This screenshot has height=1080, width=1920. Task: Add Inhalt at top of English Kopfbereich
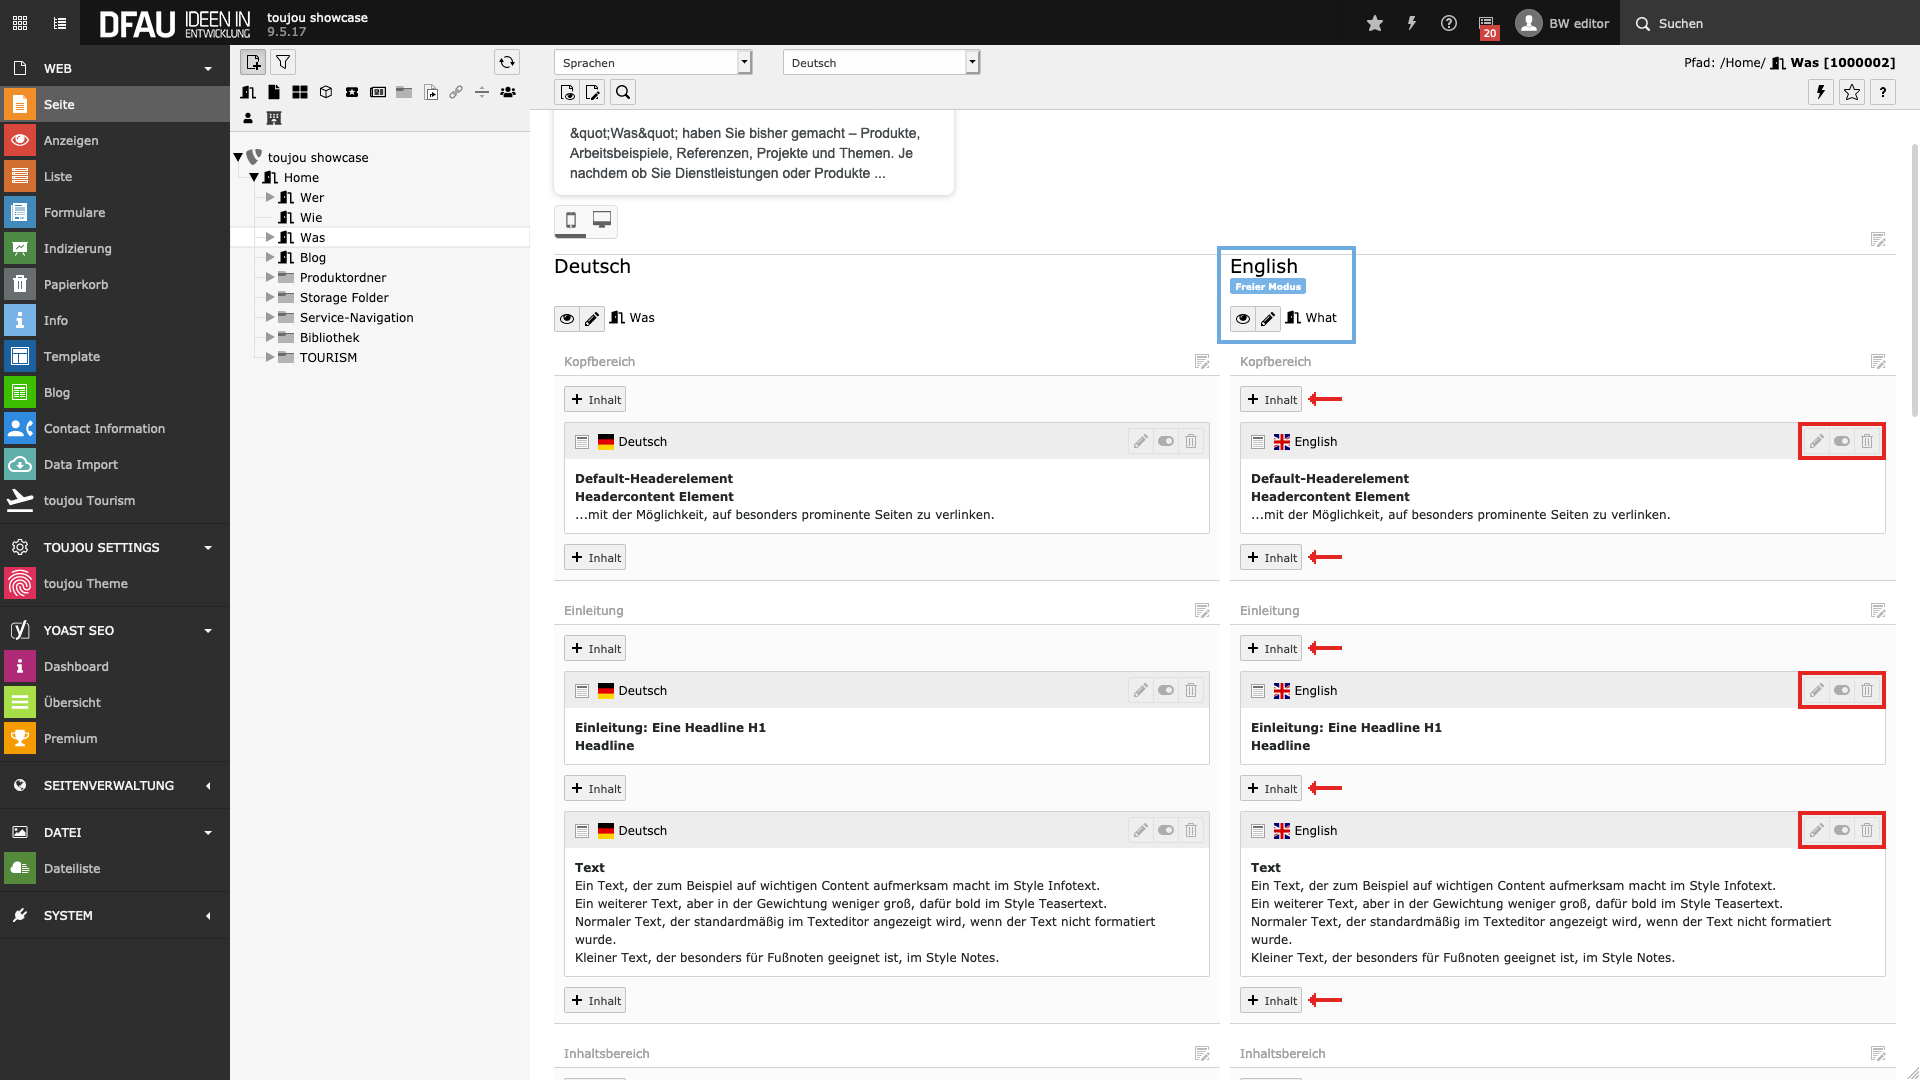[1271, 399]
